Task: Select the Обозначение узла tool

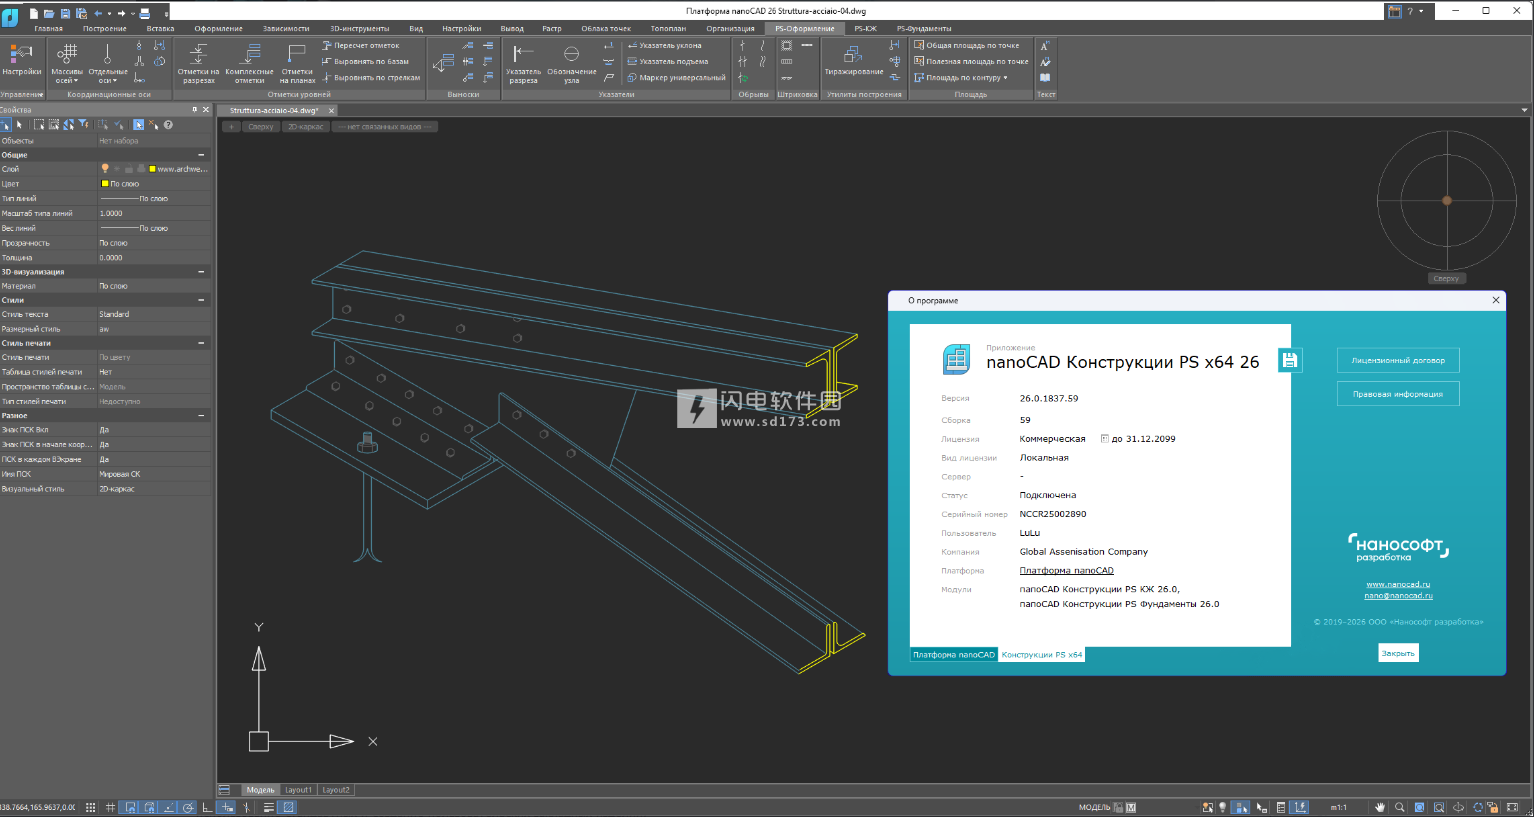Action: tap(571, 63)
